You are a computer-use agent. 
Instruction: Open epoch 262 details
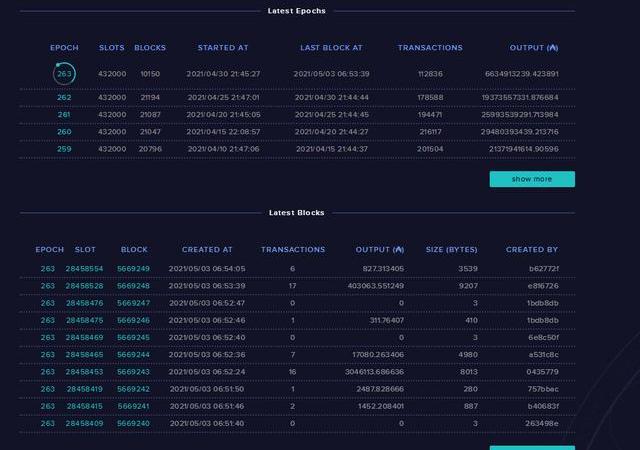click(64, 98)
